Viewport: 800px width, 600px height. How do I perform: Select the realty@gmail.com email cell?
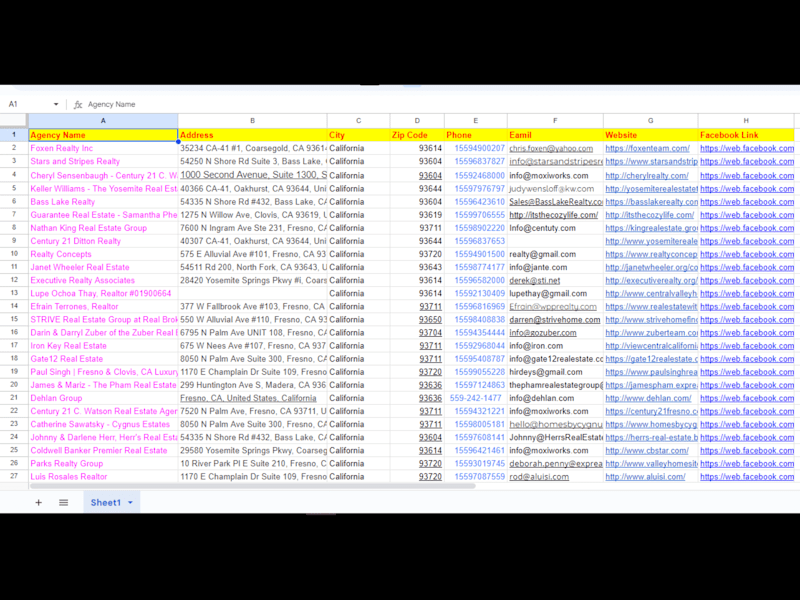[x=555, y=254]
